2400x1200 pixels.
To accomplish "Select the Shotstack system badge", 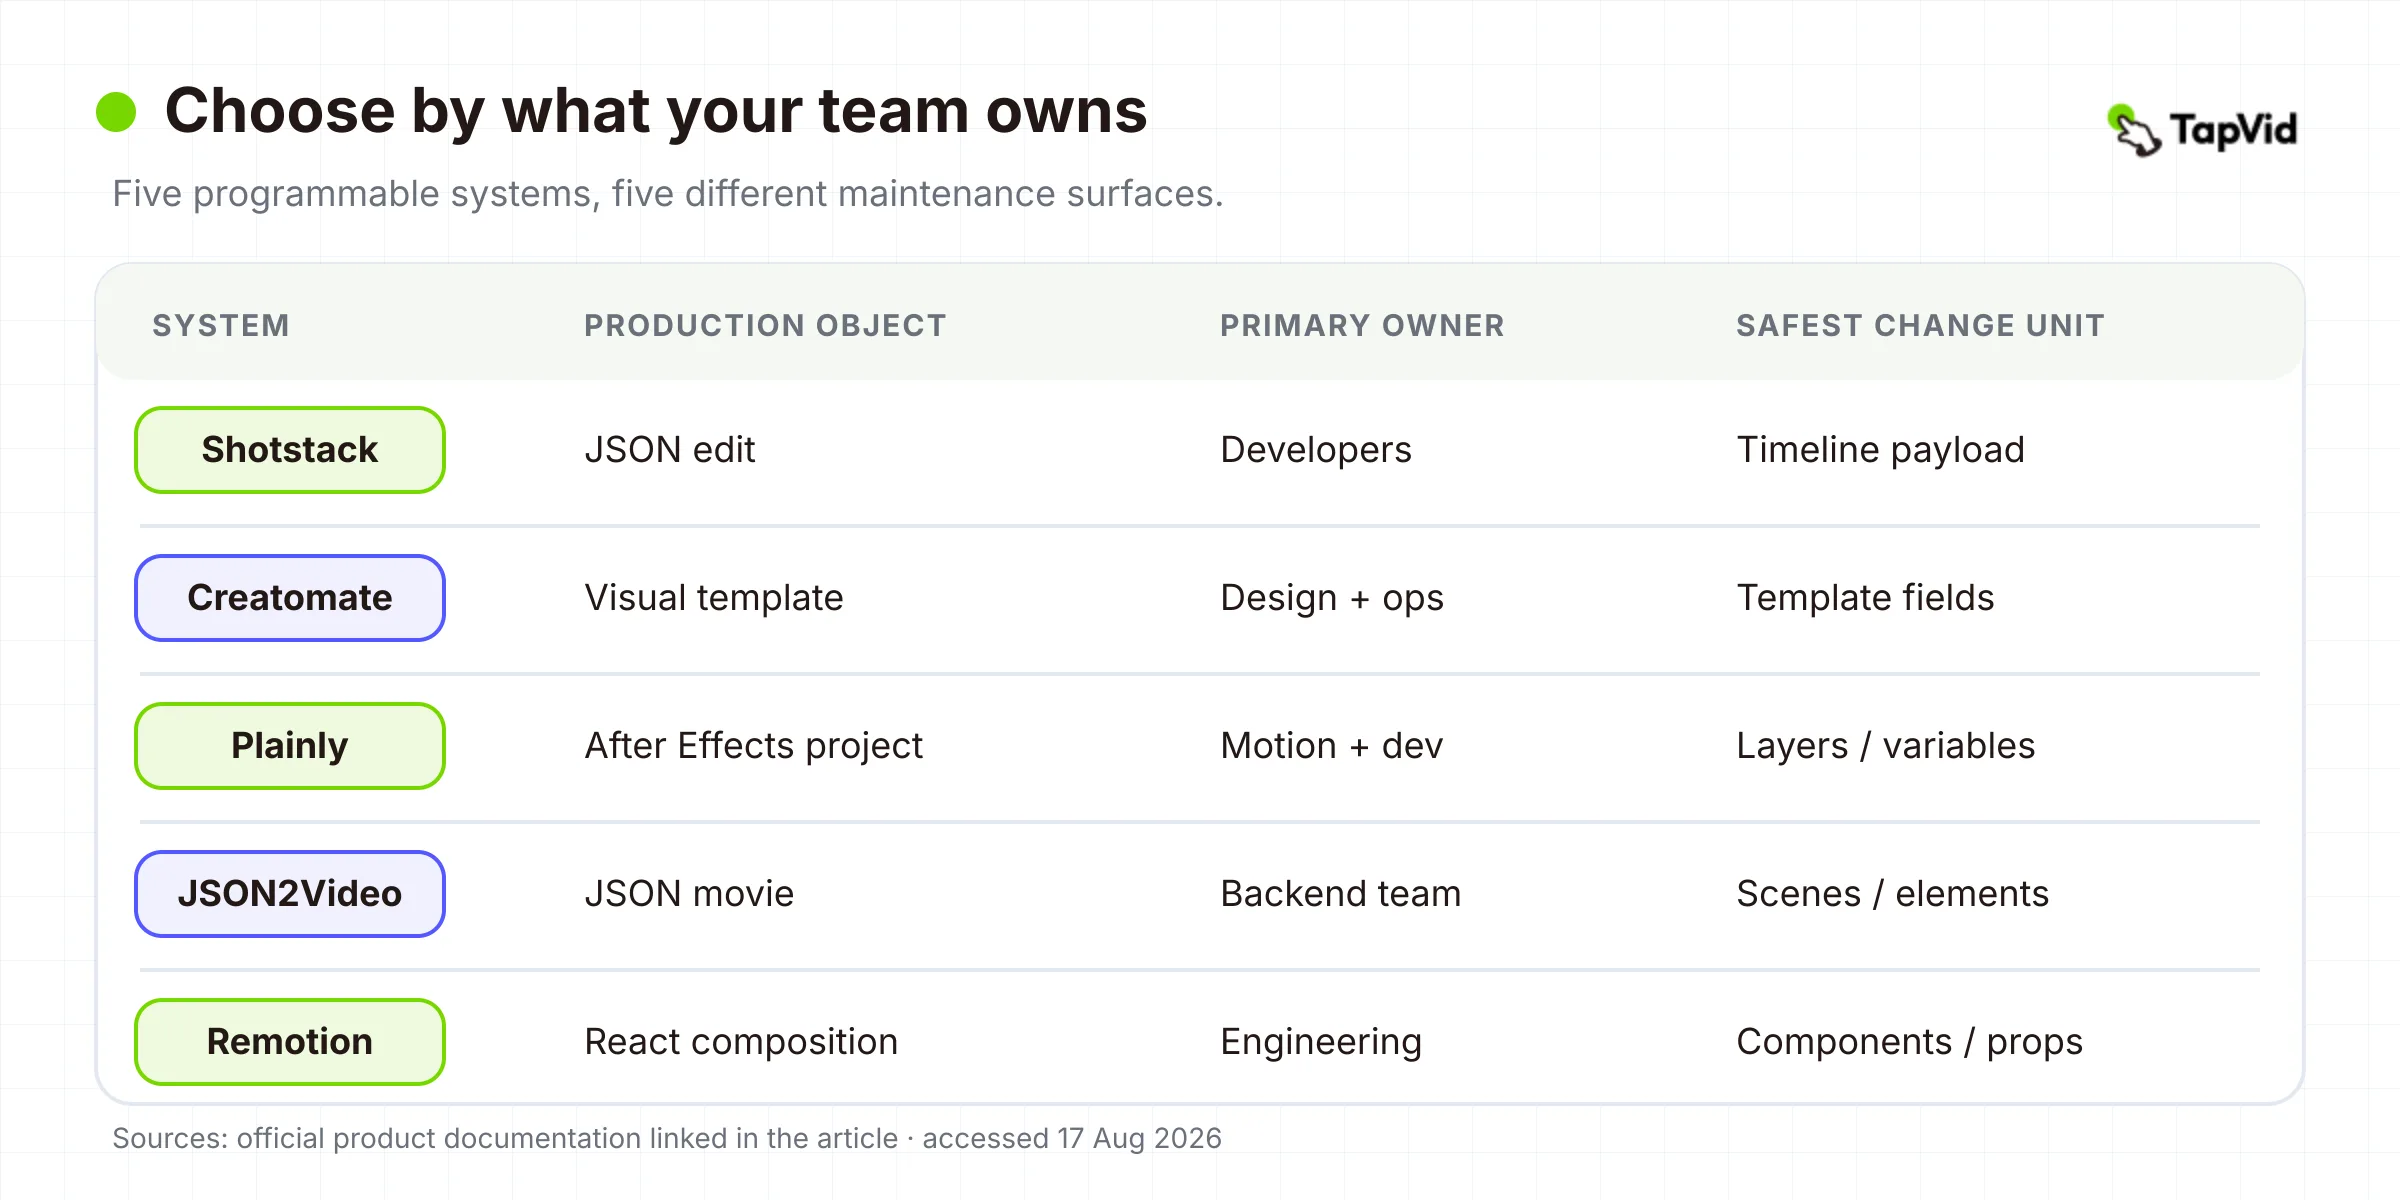I will (x=290, y=450).
